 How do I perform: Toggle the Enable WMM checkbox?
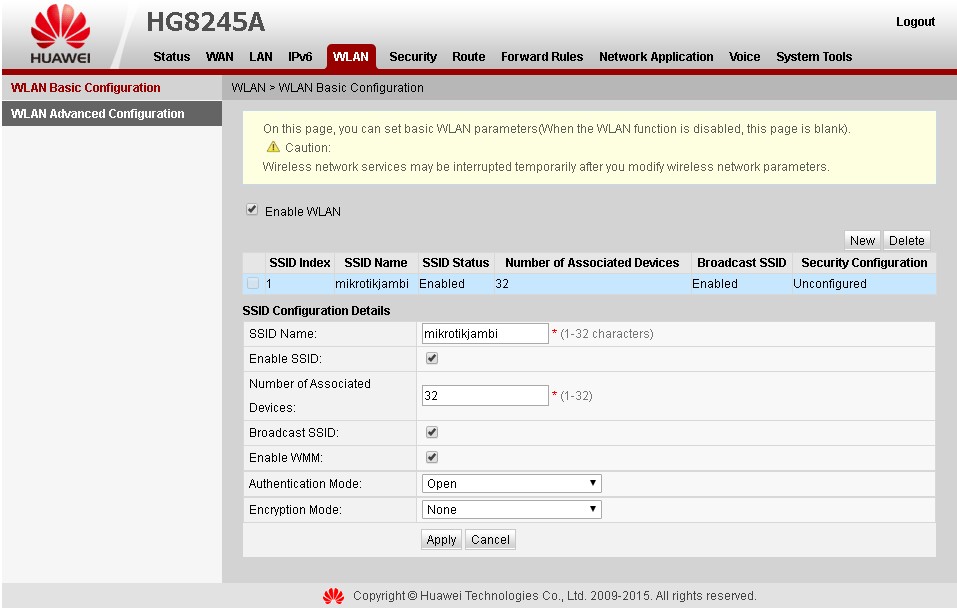(x=432, y=457)
